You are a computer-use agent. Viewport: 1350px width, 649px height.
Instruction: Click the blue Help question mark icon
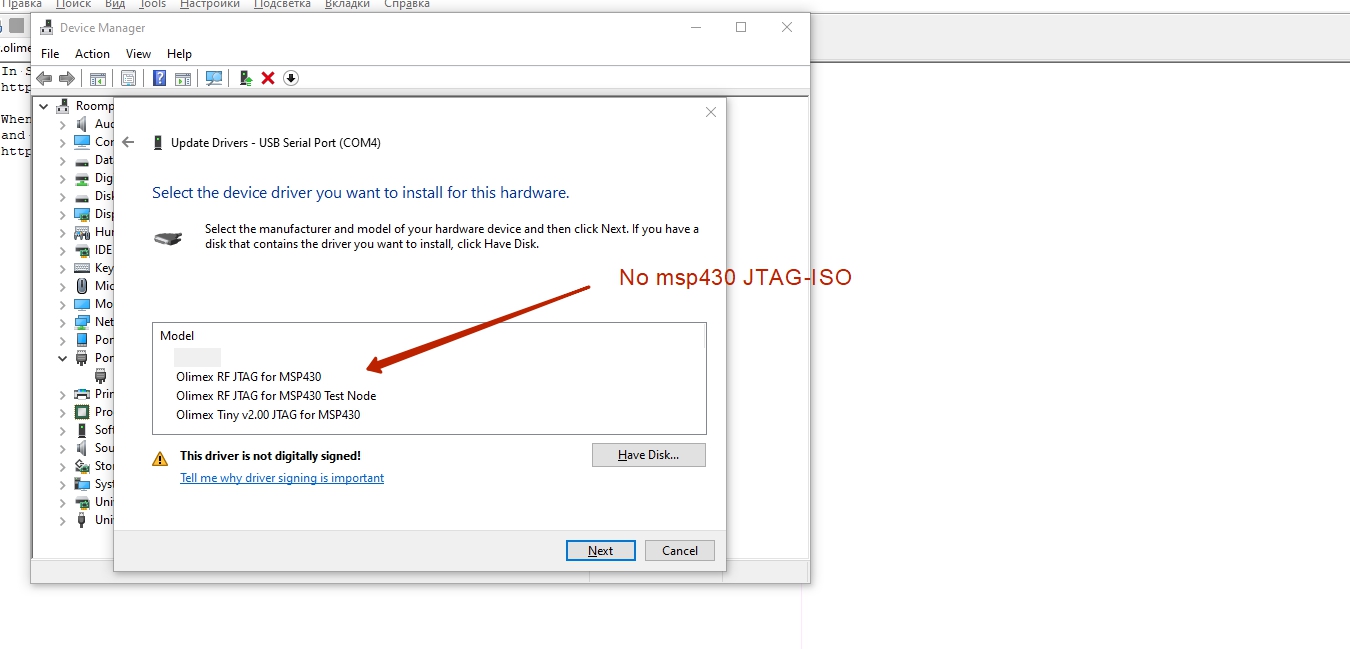click(x=159, y=78)
